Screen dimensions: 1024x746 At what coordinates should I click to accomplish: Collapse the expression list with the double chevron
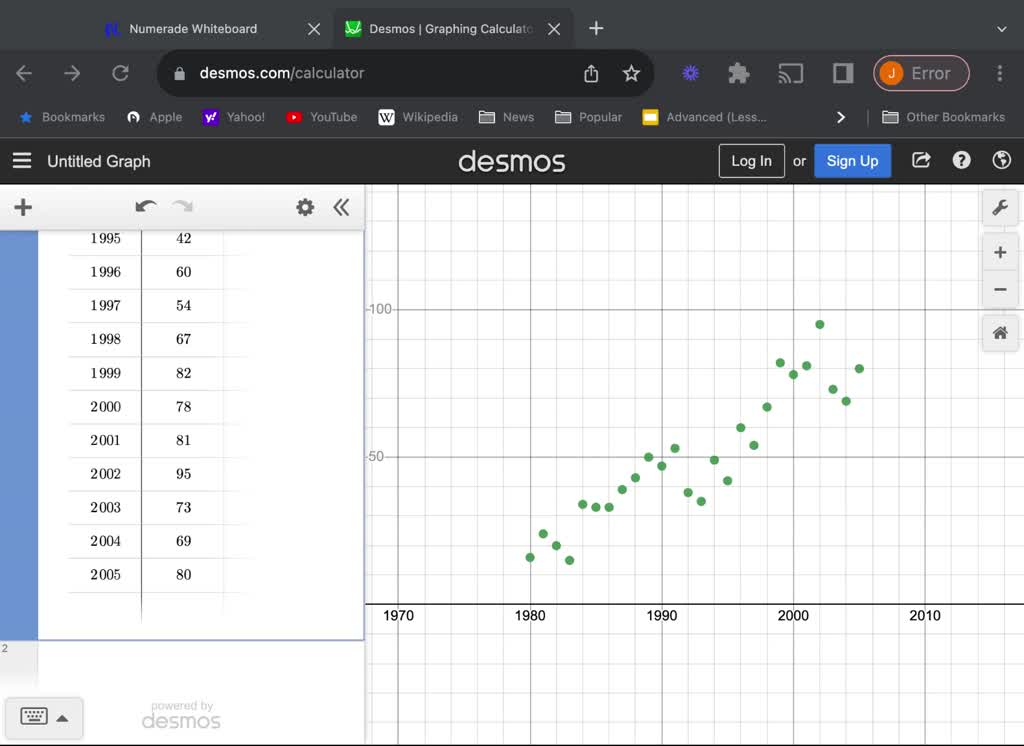coord(341,207)
